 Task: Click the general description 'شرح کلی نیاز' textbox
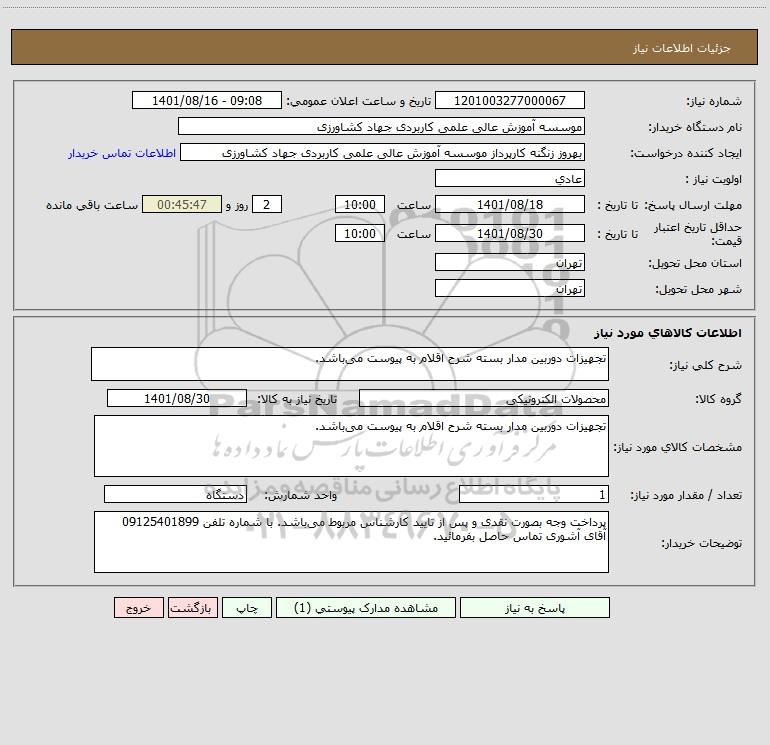(x=350, y=364)
